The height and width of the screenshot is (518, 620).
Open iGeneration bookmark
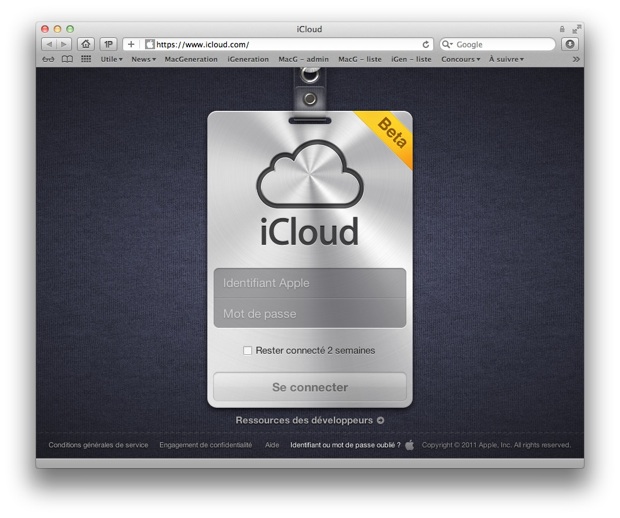[248, 59]
